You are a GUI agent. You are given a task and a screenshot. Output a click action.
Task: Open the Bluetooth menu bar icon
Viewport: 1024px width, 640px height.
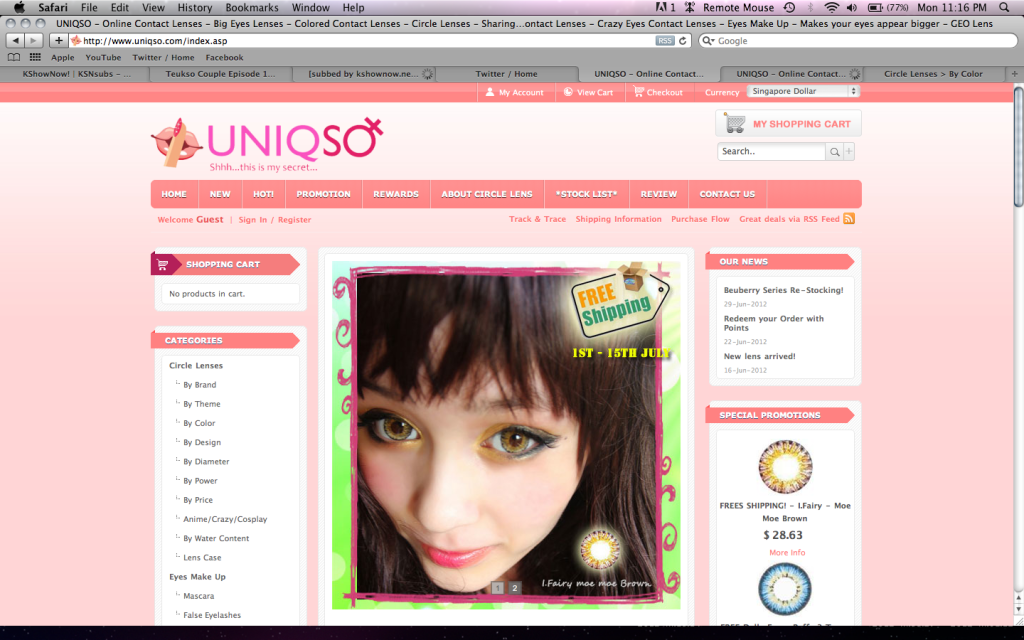click(x=810, y=7)
